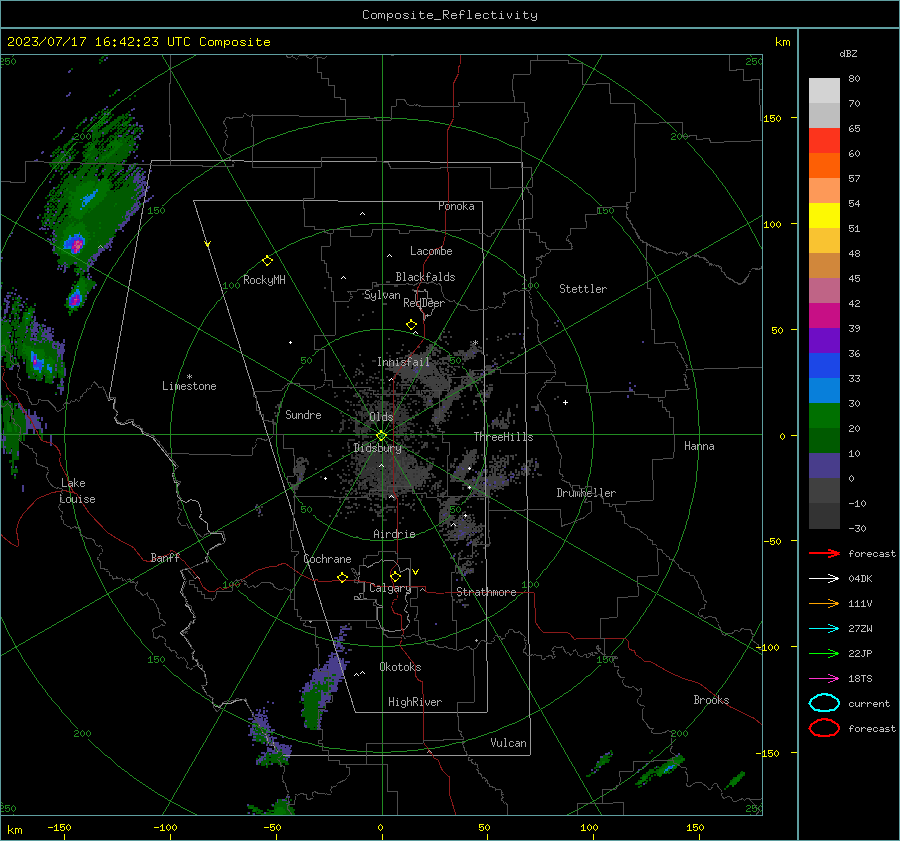Click the green 22JP arrow icon
The height and width of the screenshot is (841, 900).
click(x=824, y=653)
